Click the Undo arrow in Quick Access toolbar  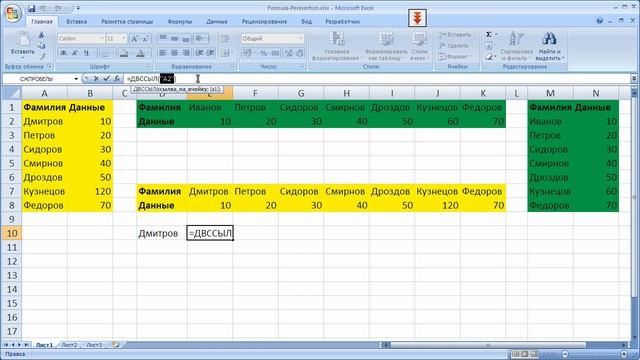tap(42, 8)
